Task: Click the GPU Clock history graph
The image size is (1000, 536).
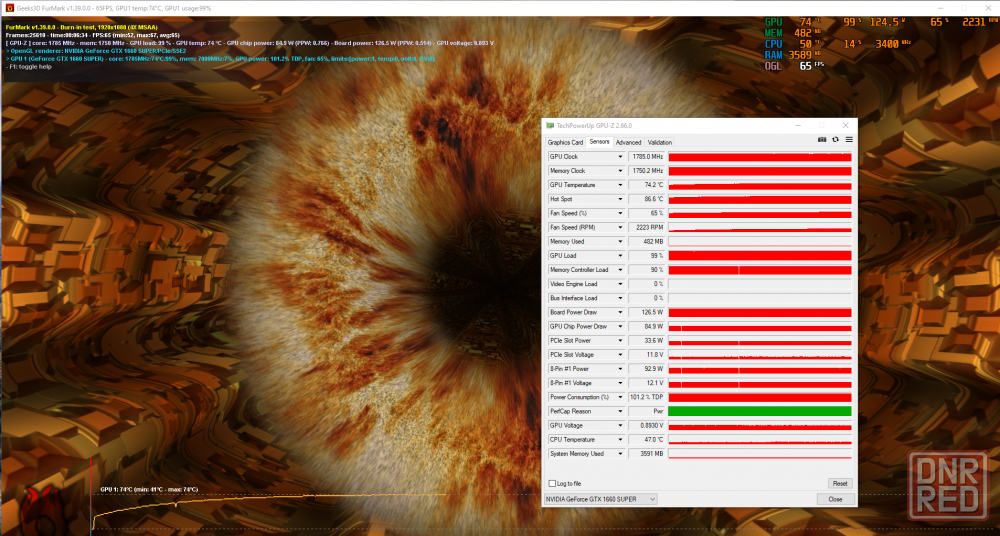Action: click(760, 157)
